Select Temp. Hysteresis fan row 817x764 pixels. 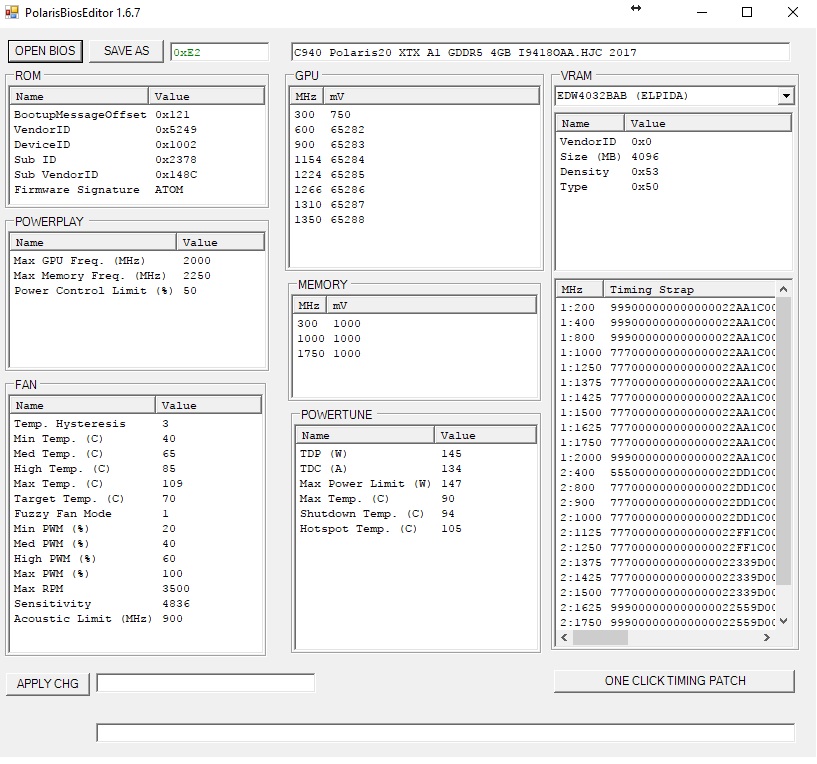(136, 424)
